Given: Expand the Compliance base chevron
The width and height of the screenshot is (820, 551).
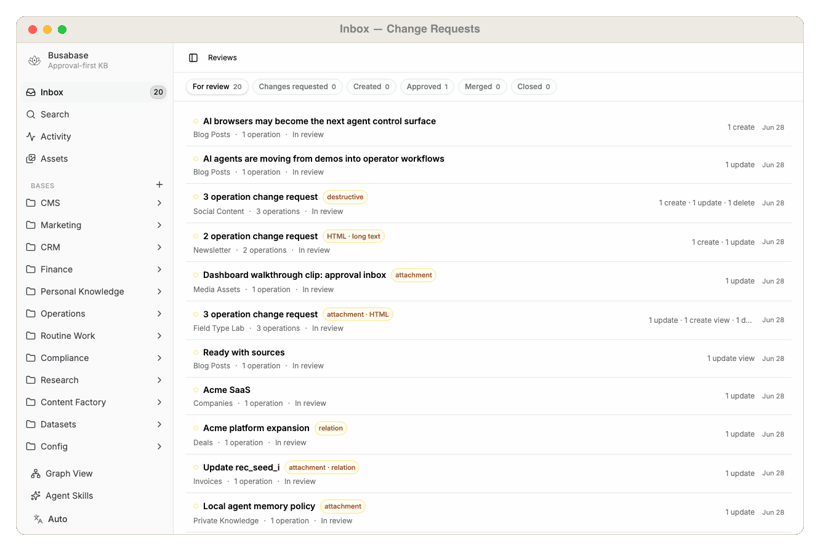Looking at the screenshot, I should tap(160, 358).
